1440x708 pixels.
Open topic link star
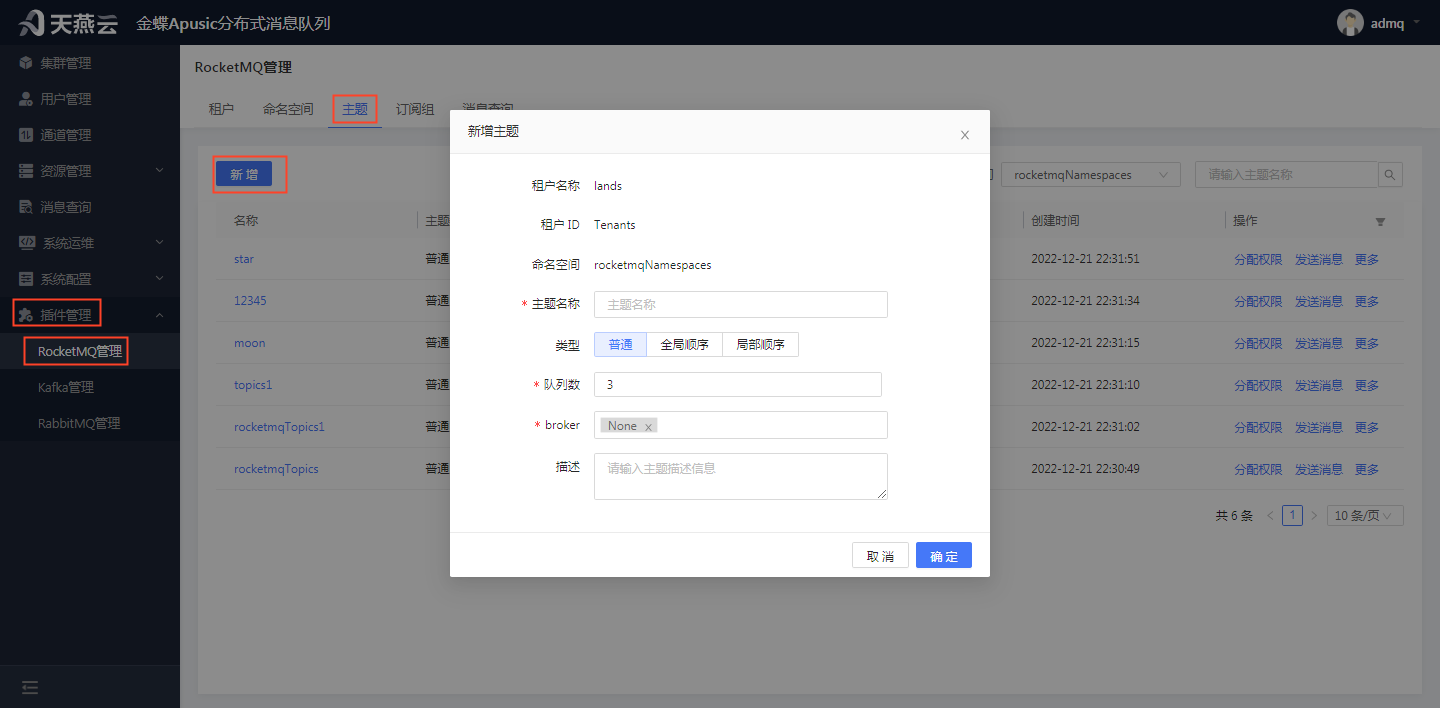point(244,259)
